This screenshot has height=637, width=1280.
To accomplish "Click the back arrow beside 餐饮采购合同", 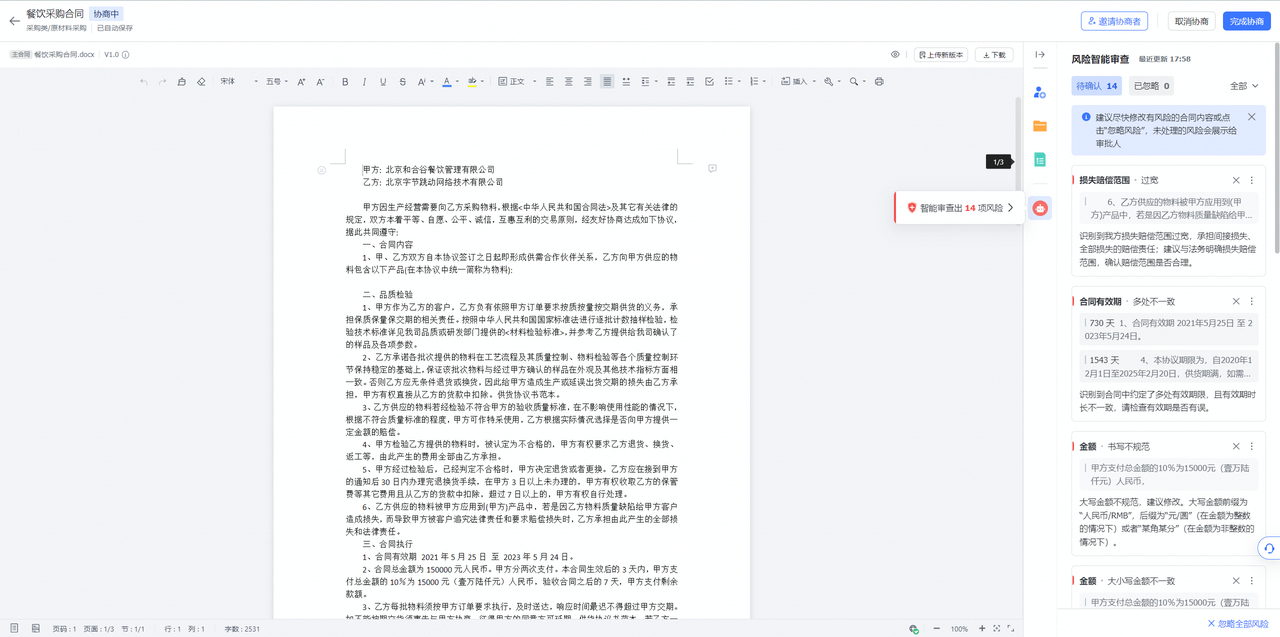I will point(14,21).
